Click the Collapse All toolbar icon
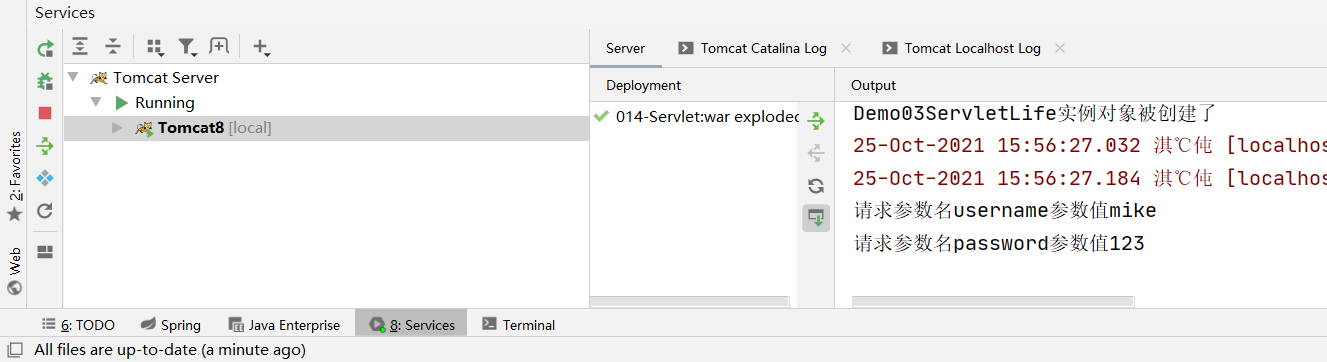Screen dimensions: 1327x362 [x=113, y=46]
